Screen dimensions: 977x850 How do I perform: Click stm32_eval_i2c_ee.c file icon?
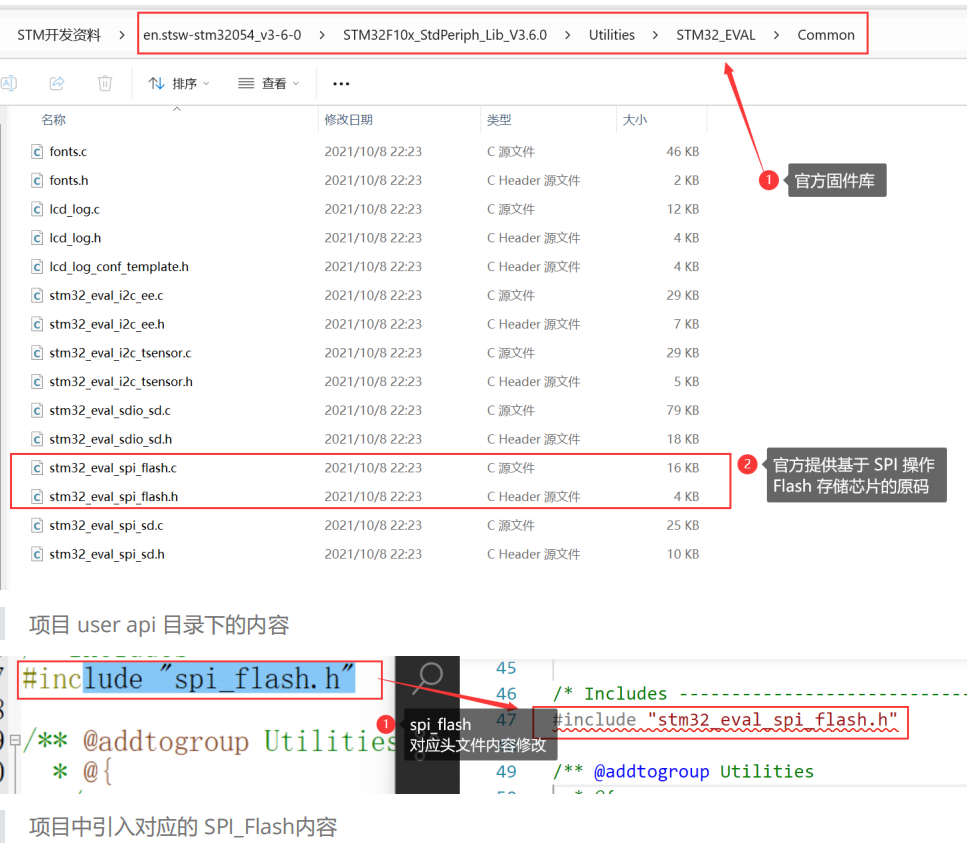point(37,295)
